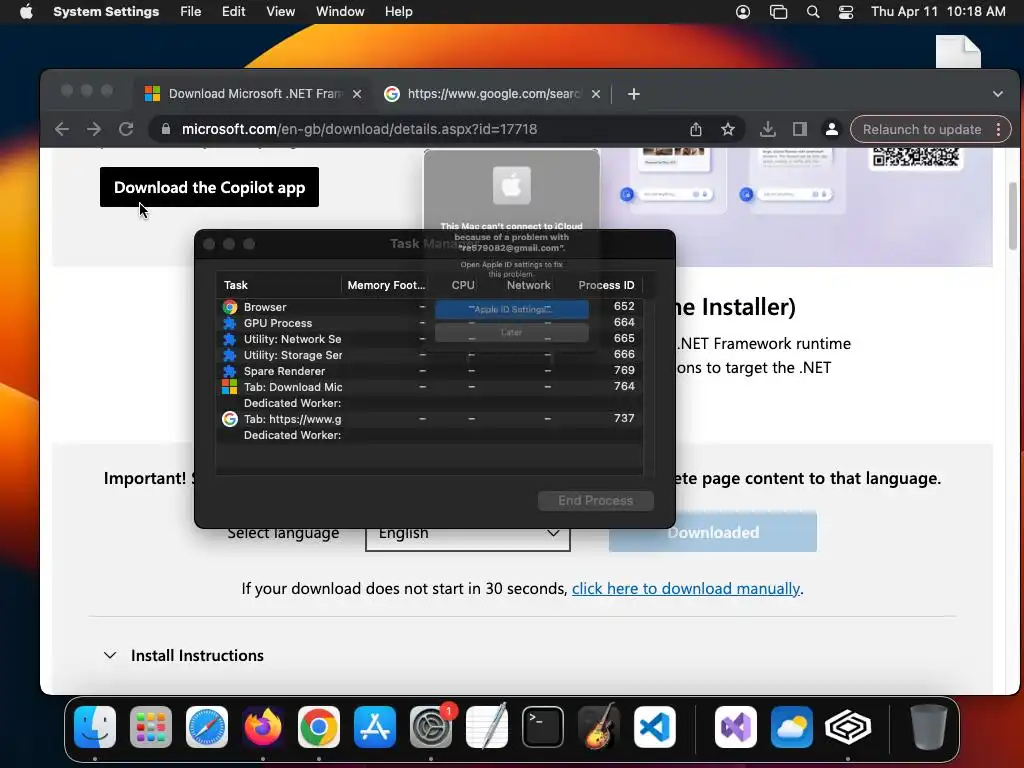Open Visual Studio purple icon in Dock
Image resolution: width=1024 pixels, height=768 pixels.
tap(736, 727)
